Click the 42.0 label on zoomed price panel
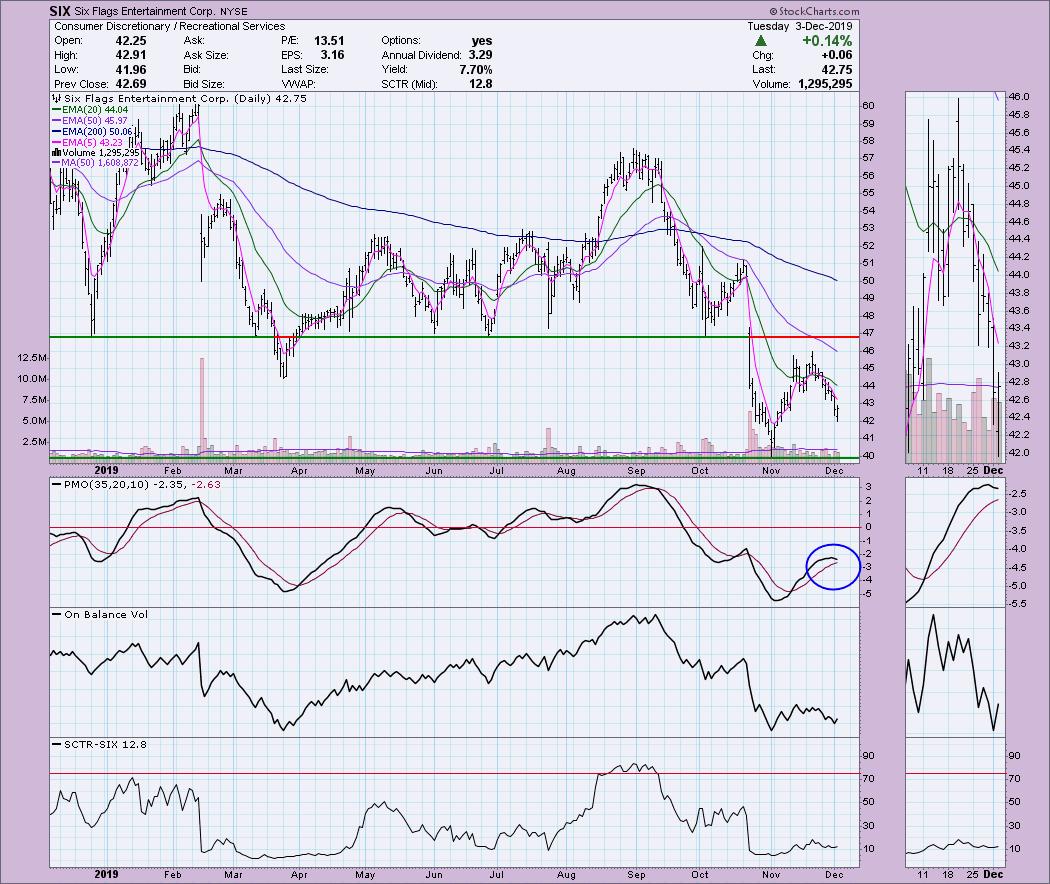1050x884 pixels. [x=1019, y=453]
